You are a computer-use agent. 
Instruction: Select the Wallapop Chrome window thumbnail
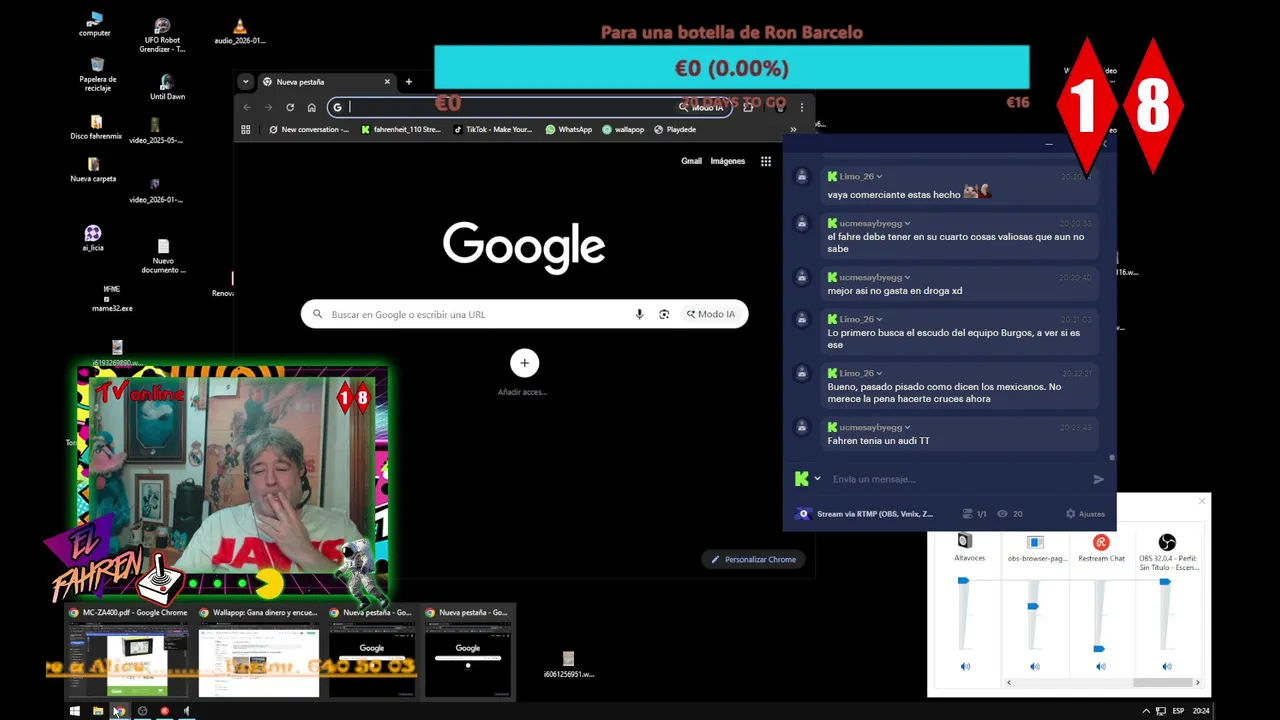258,652
